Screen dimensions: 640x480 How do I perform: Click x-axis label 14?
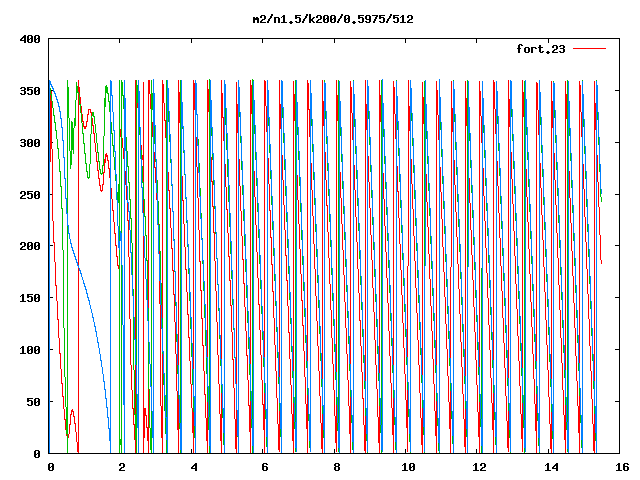[551, 467]
